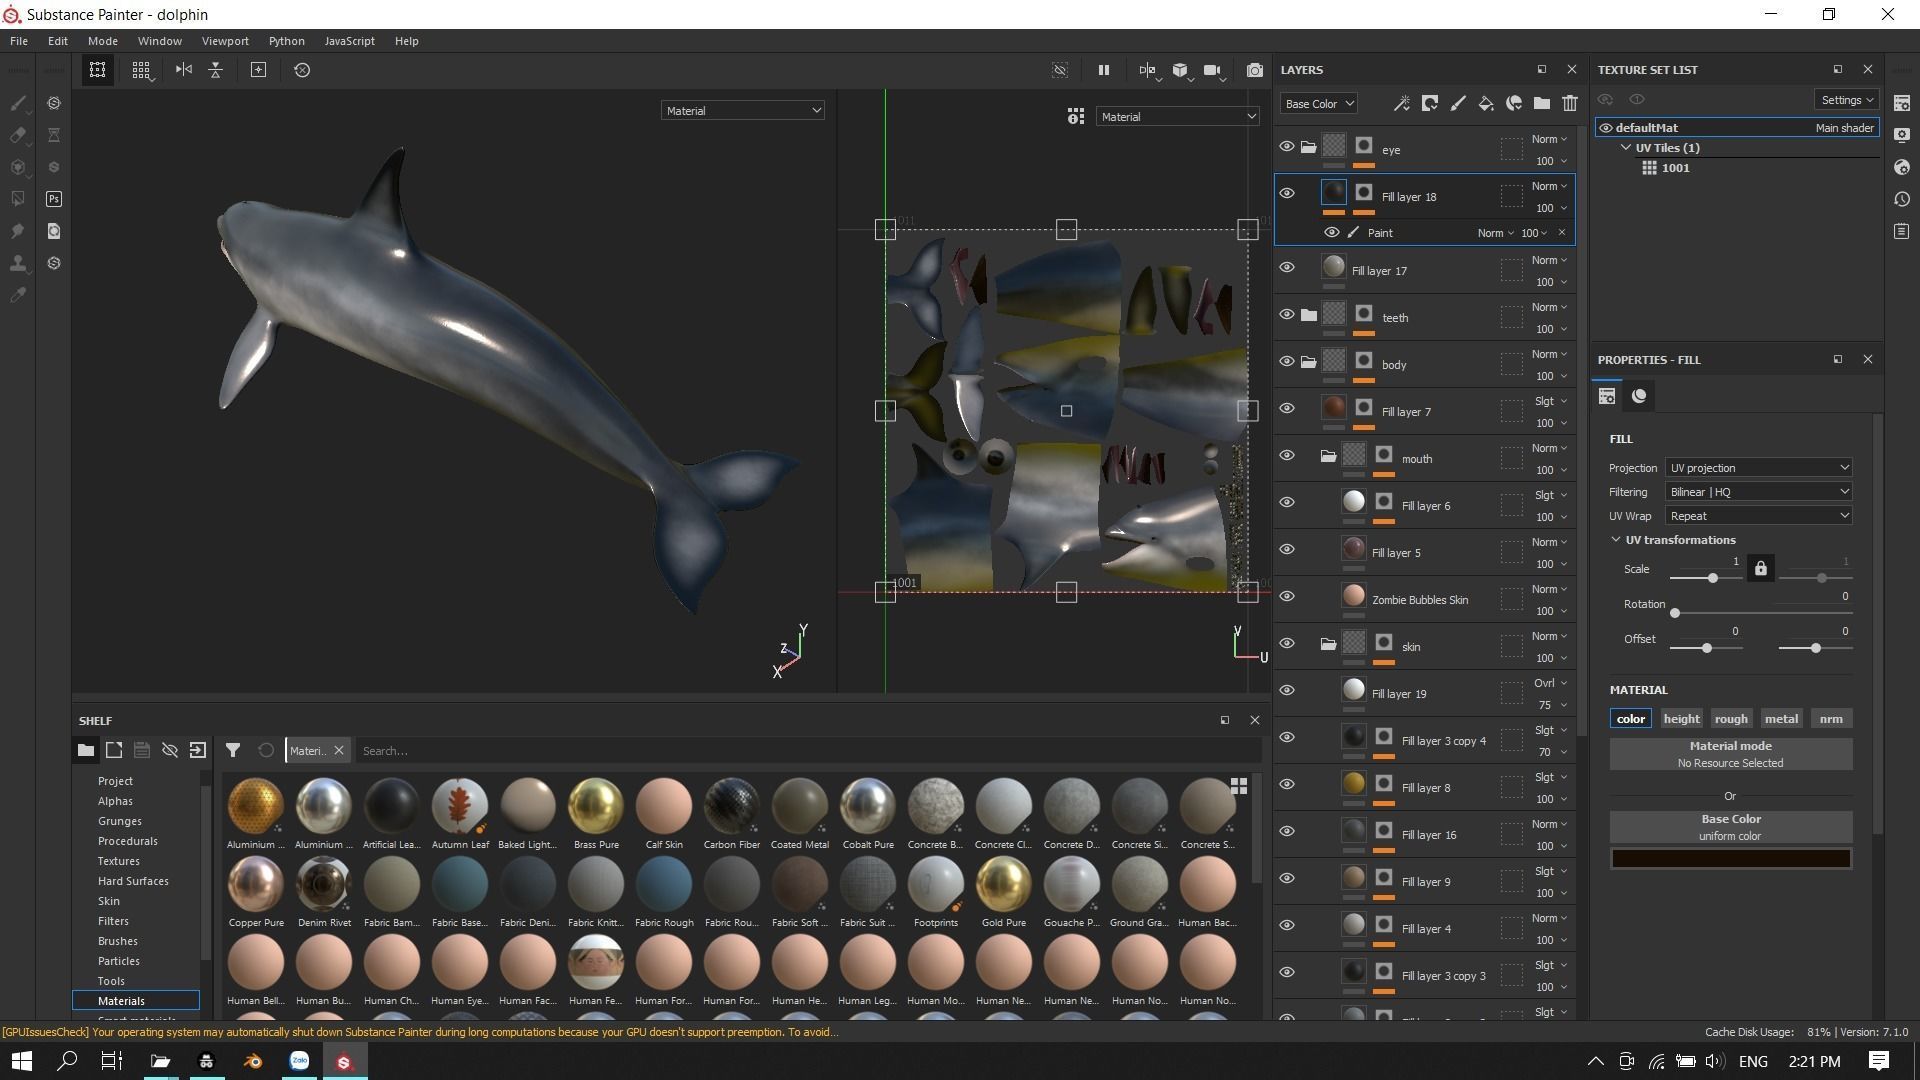Open the Python menu
The width and height of the screenshot is (1920, 1080).
286,41
